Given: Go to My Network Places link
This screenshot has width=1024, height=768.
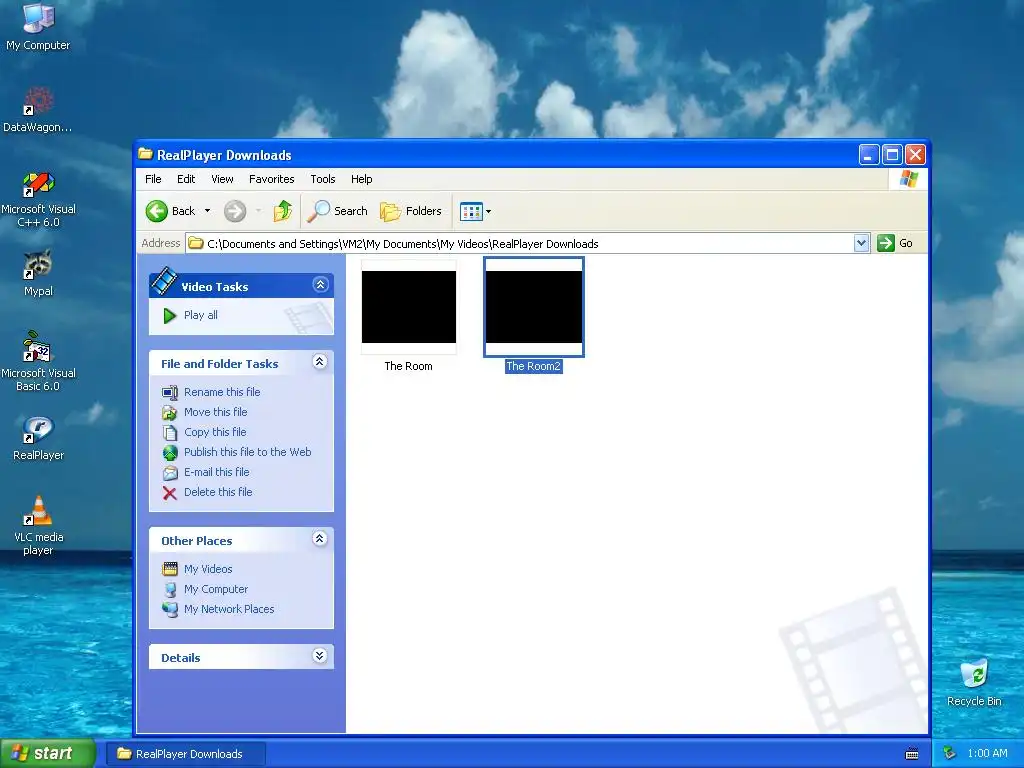Looking at the screenshot, I should [x=229, y=609].
